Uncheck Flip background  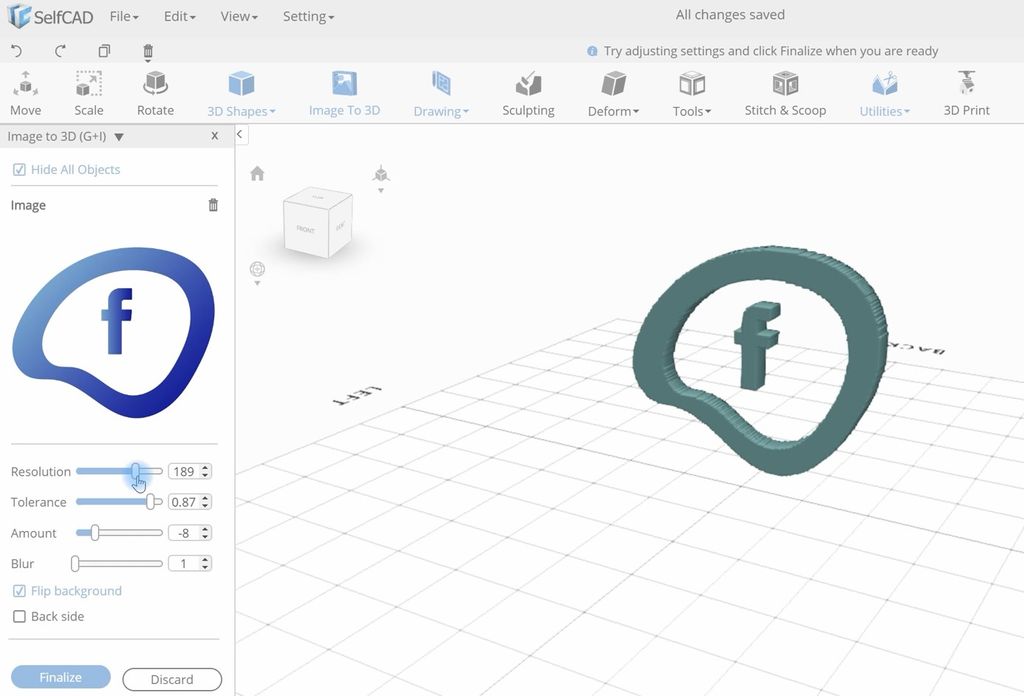(x=19, y=591)
